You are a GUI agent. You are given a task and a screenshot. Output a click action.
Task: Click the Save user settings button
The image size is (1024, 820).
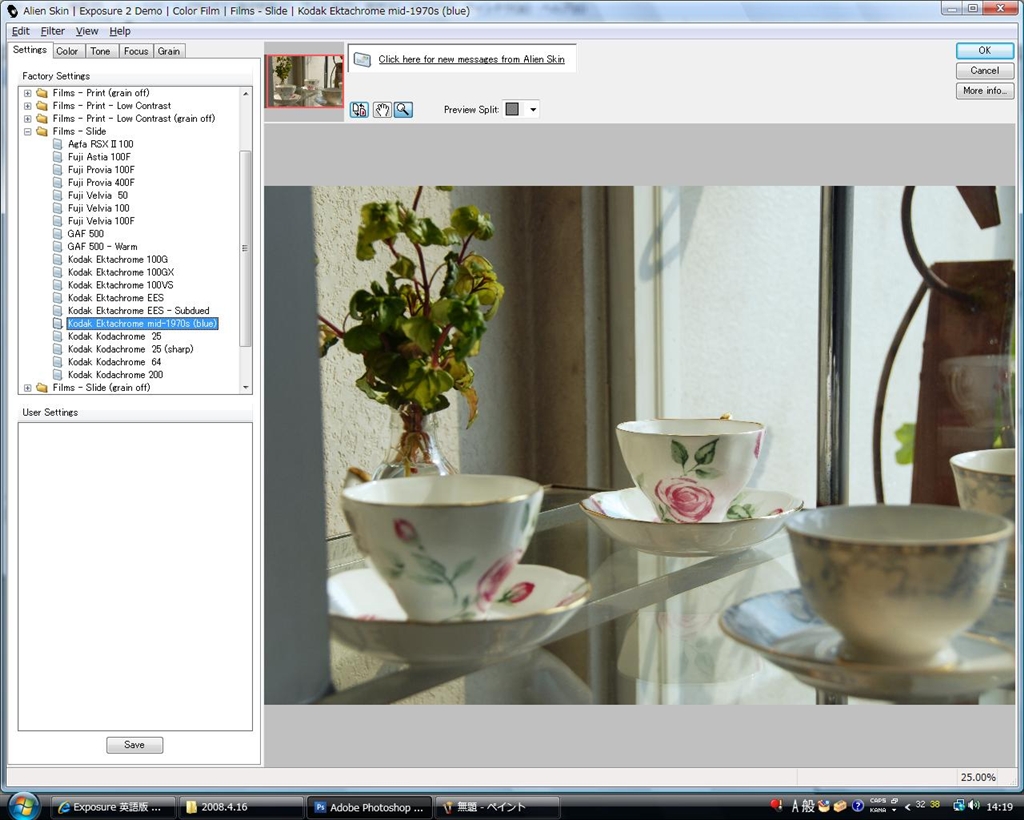(x=135, y=745)
